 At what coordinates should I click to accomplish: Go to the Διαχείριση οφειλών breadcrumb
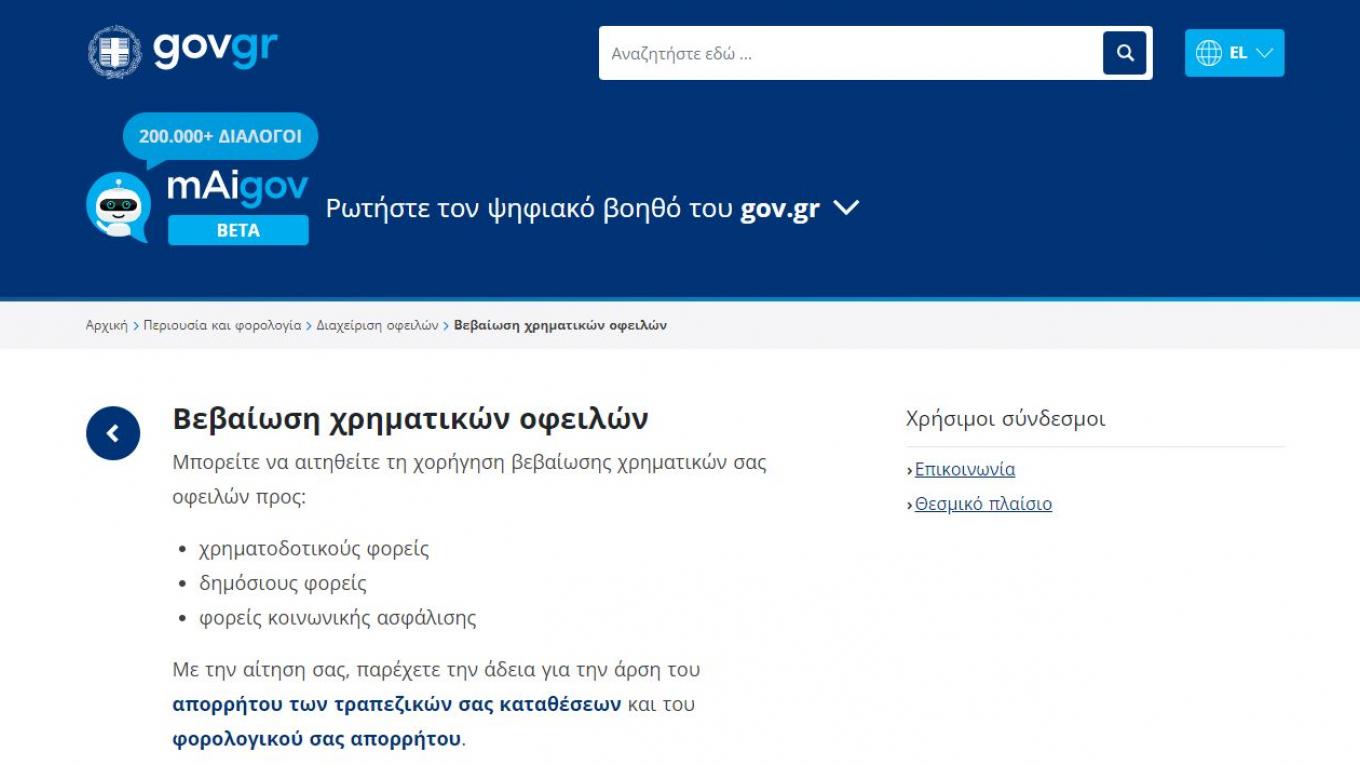(x=377, y=325)
